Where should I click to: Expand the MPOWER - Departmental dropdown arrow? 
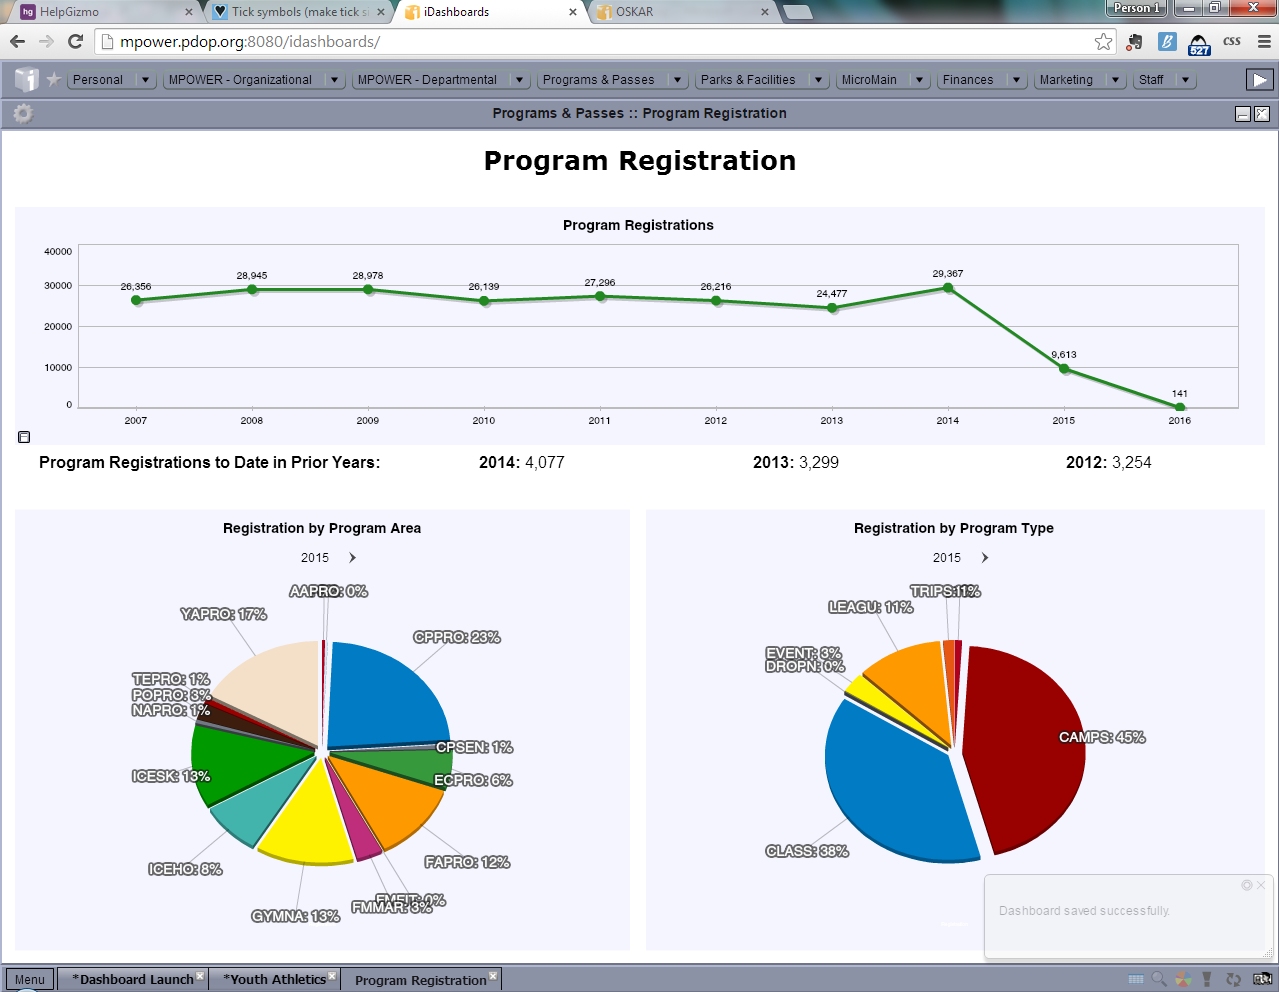(x=519, y=80)
